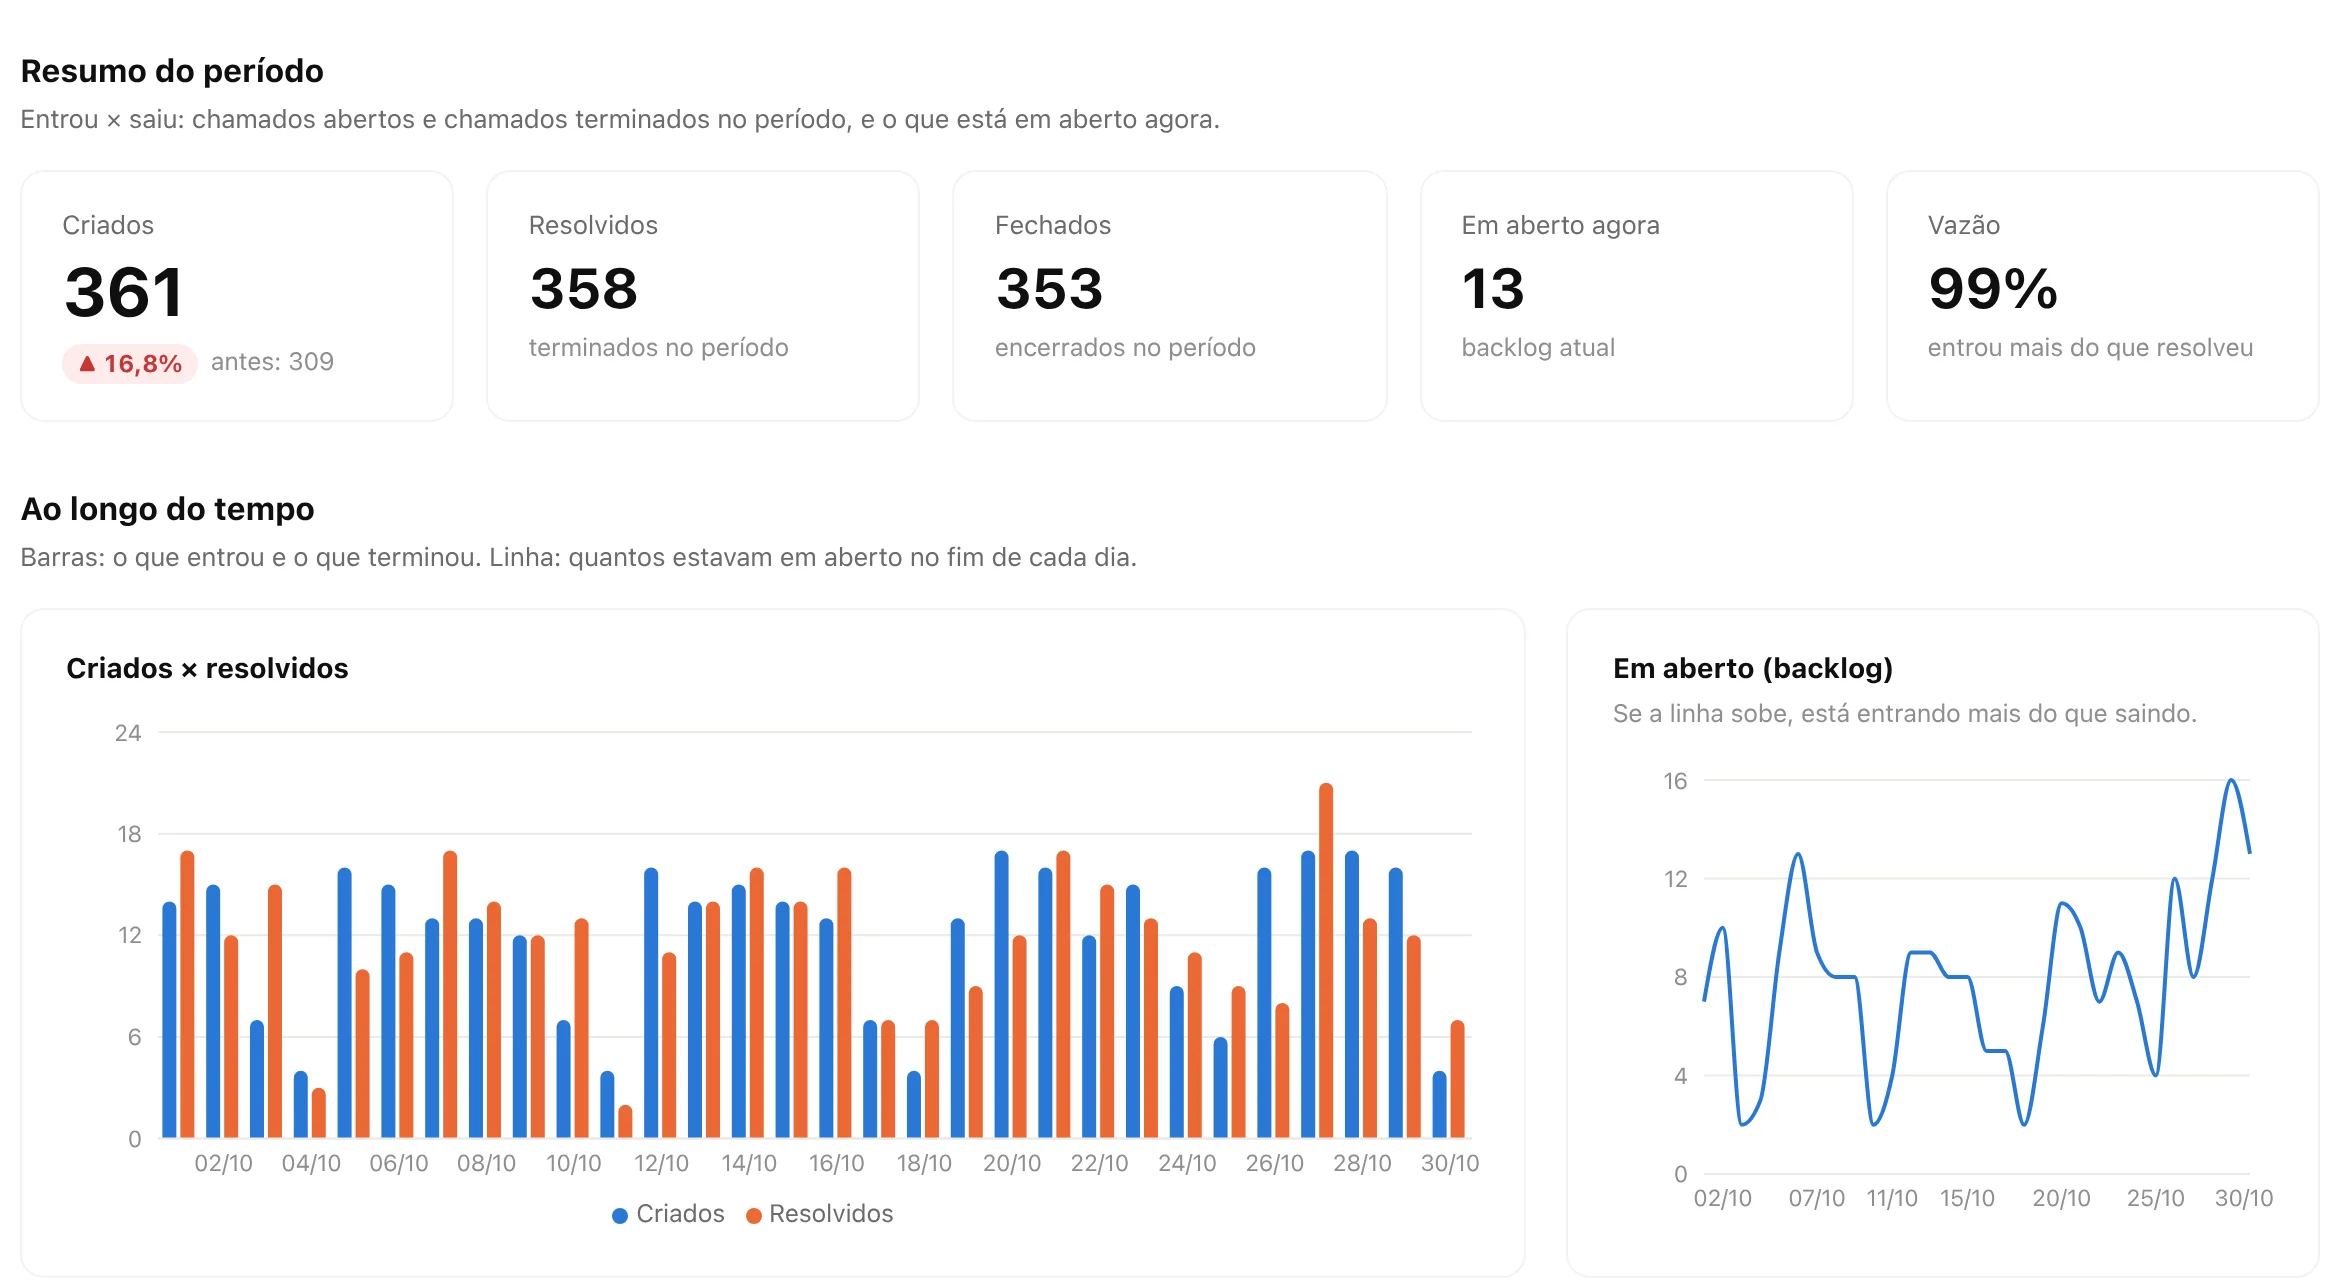This screenshot has height=1284, width=2340.
Task: Select the Resolvidos count 358
Action: (584, 288)
